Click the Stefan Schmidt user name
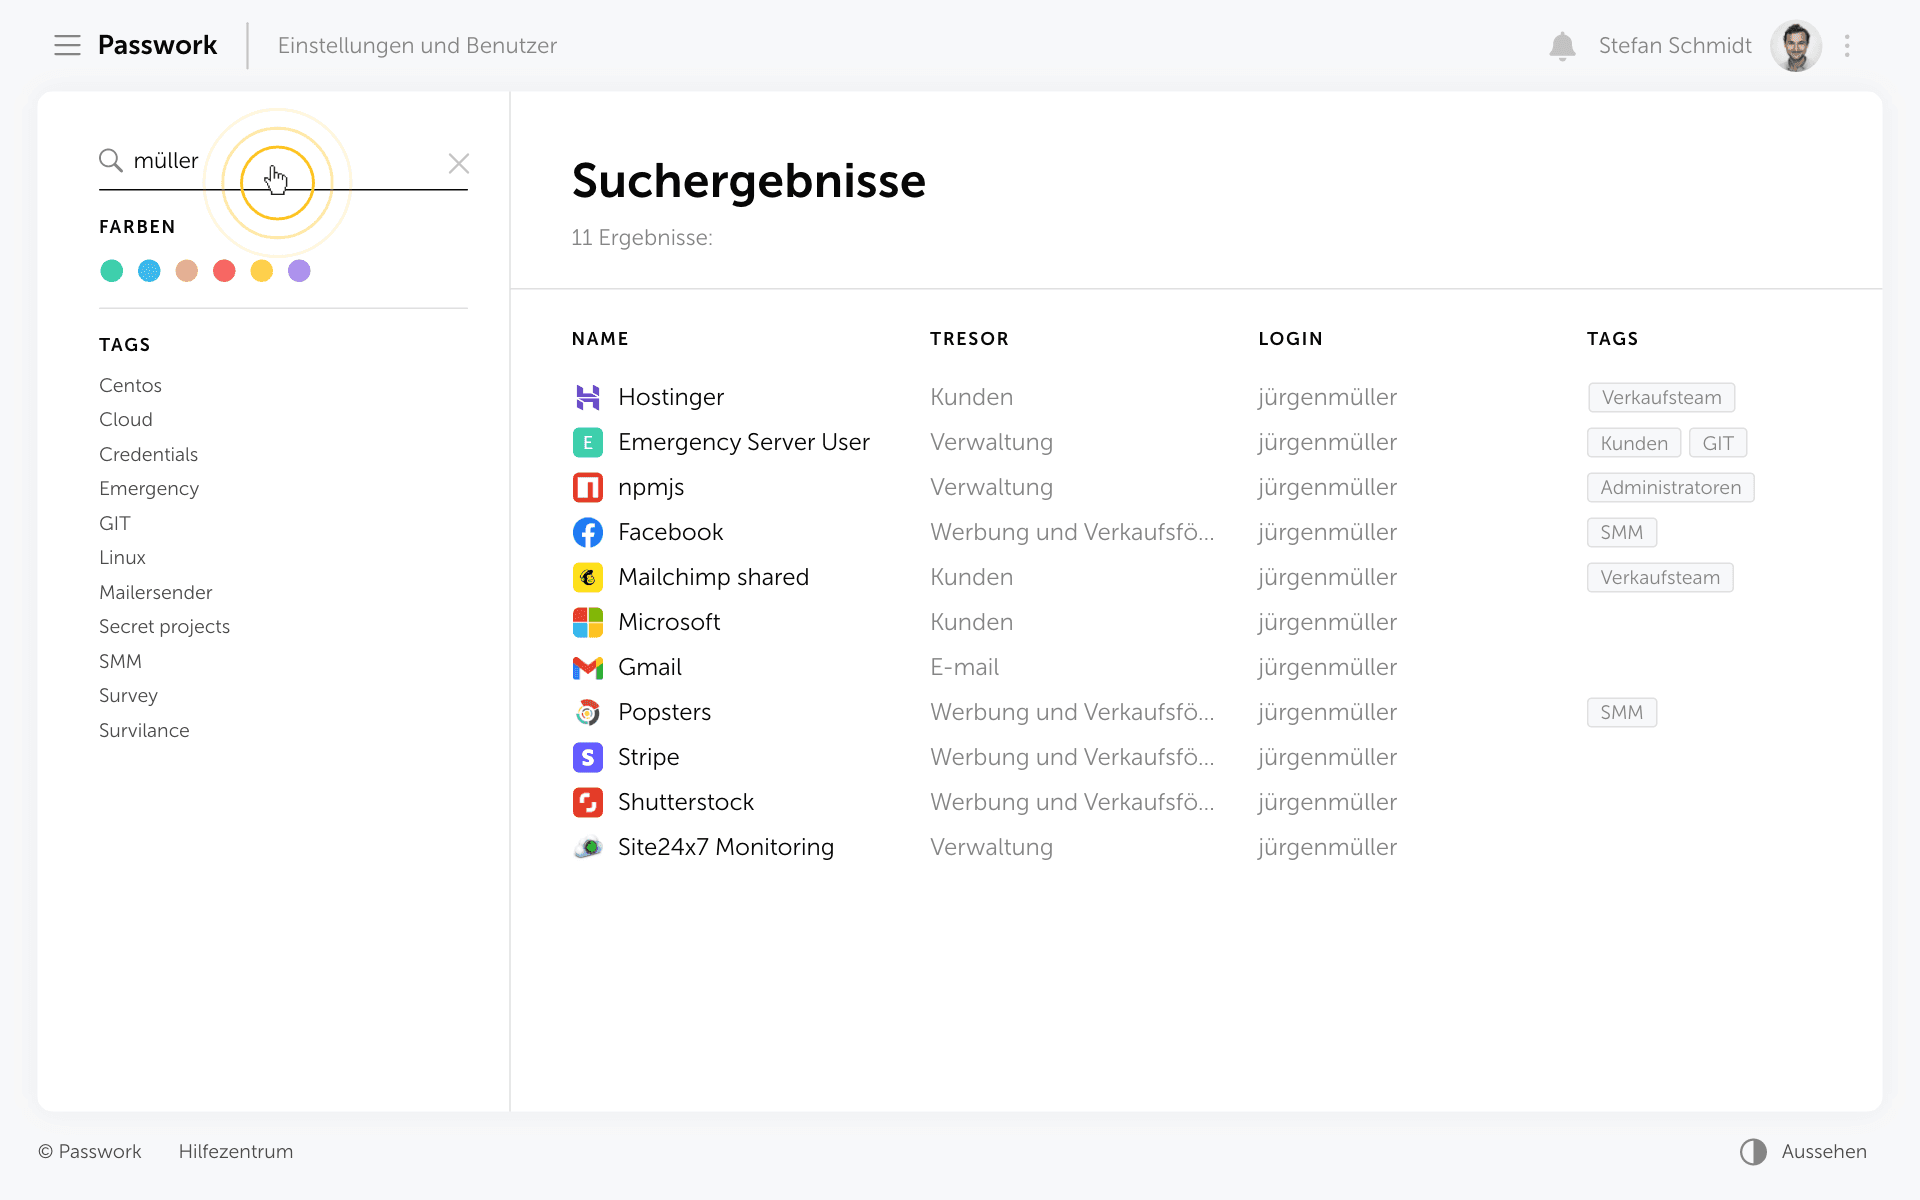Image resolution: width=1920 pixels, height=1200 pixels. tap(1675, 46)
